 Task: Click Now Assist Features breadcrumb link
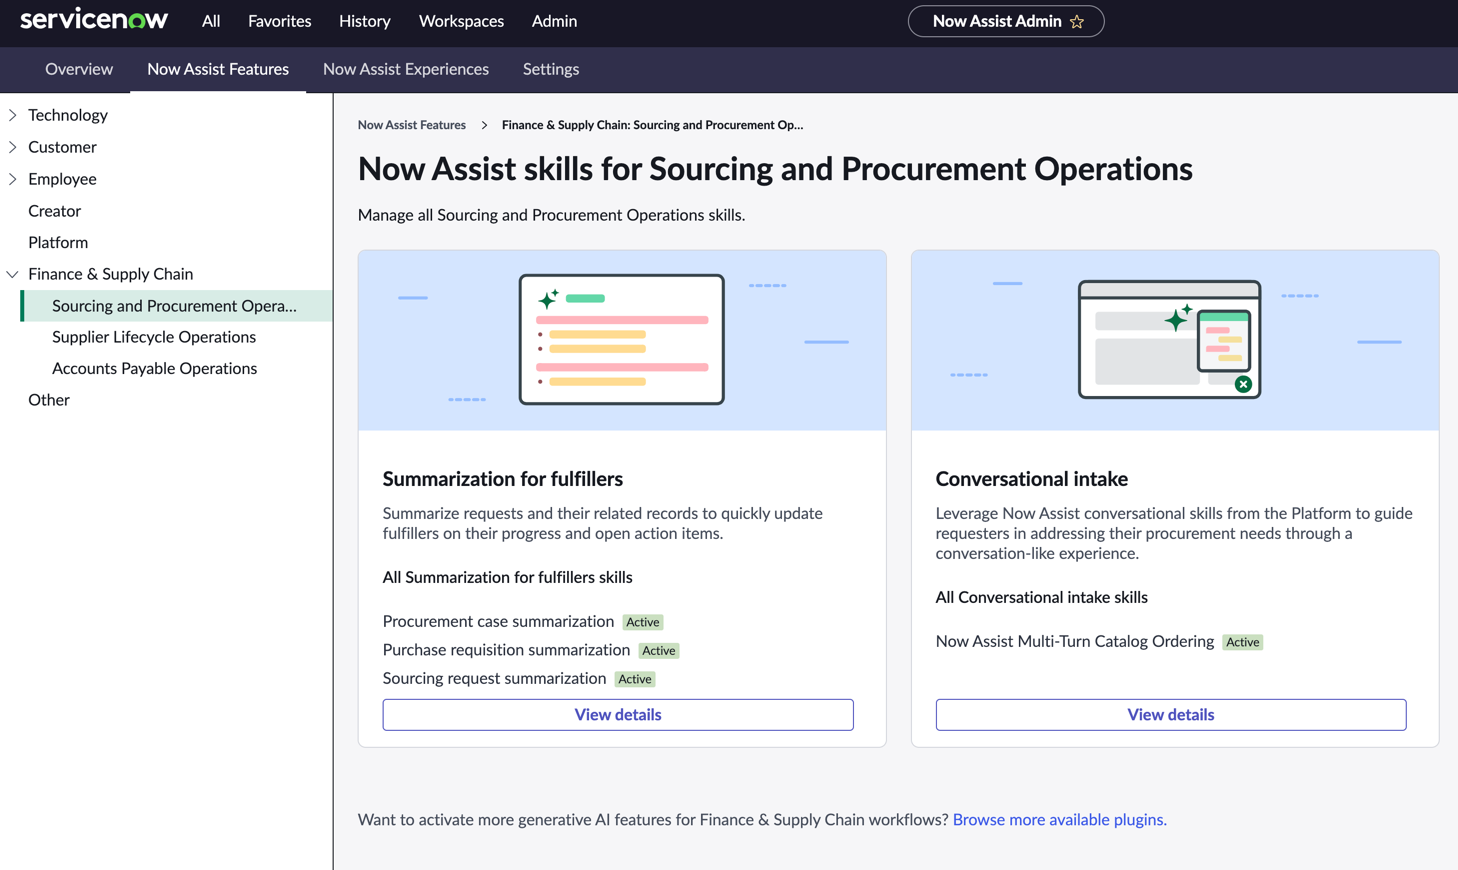click(x=412, y=125)
